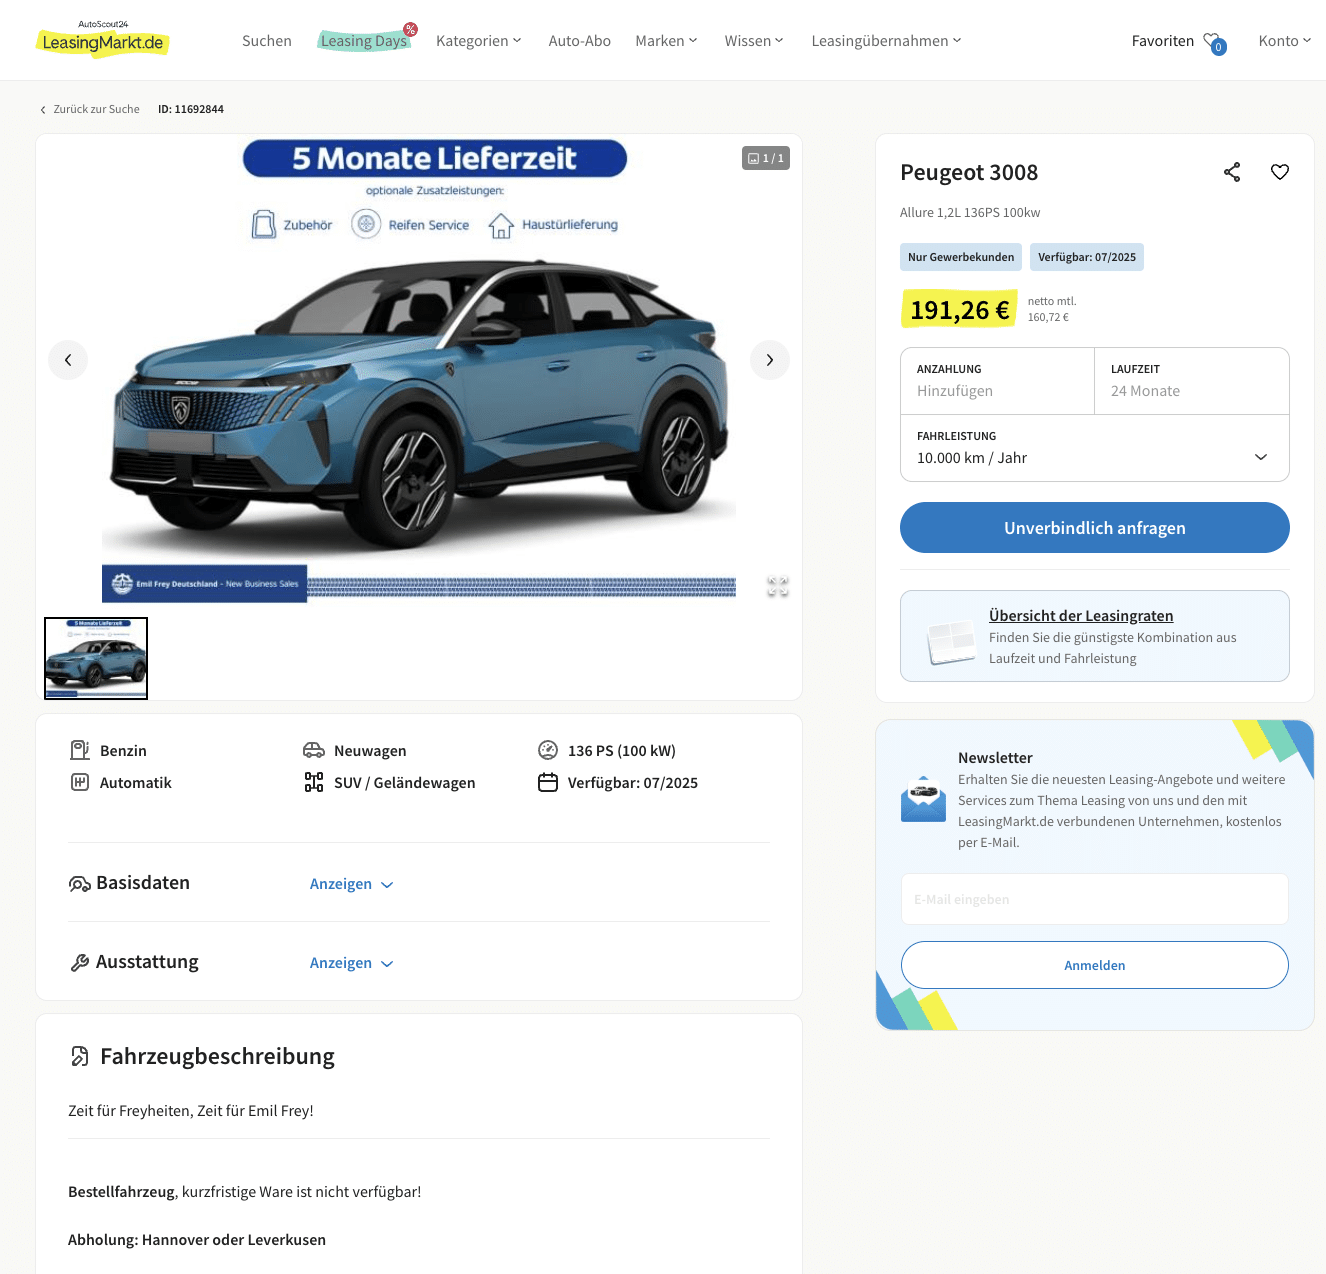The image size is (1326, 1274).
Task: Click the newsletter E-Mail input field
Action: pos(1095,899)
